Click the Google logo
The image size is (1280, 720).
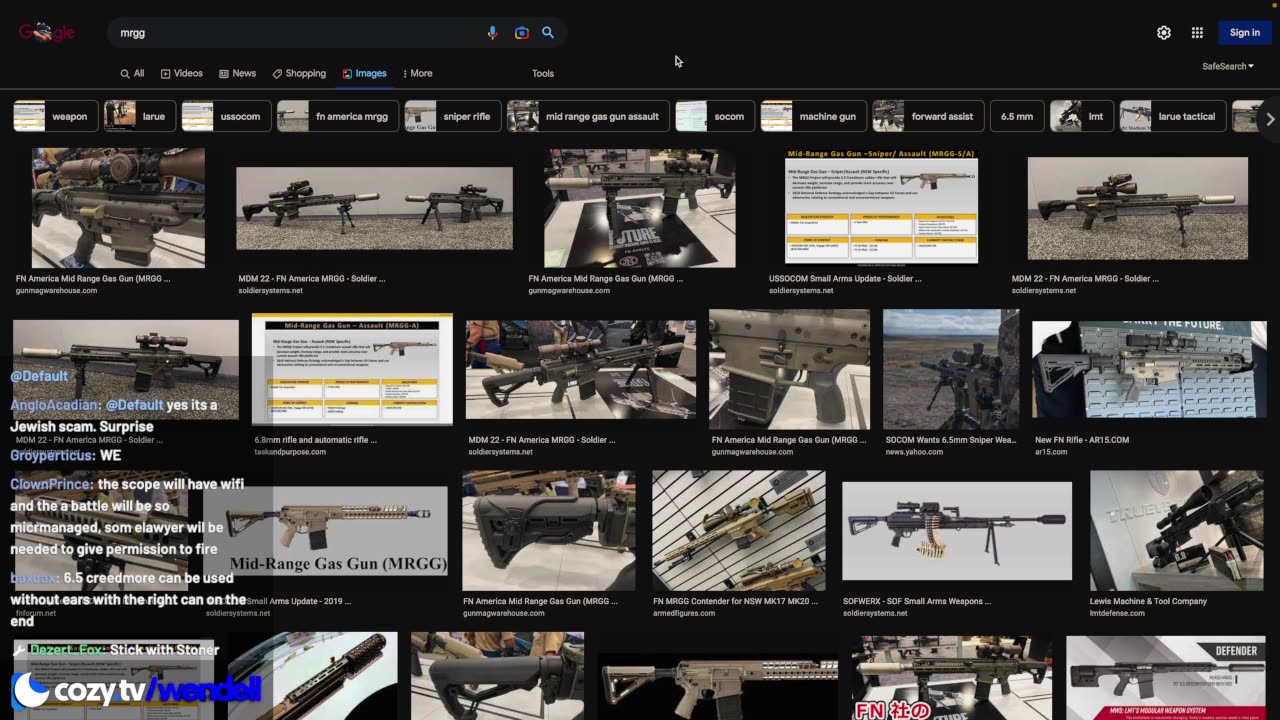pyautogui.click(x=46, y=33)
